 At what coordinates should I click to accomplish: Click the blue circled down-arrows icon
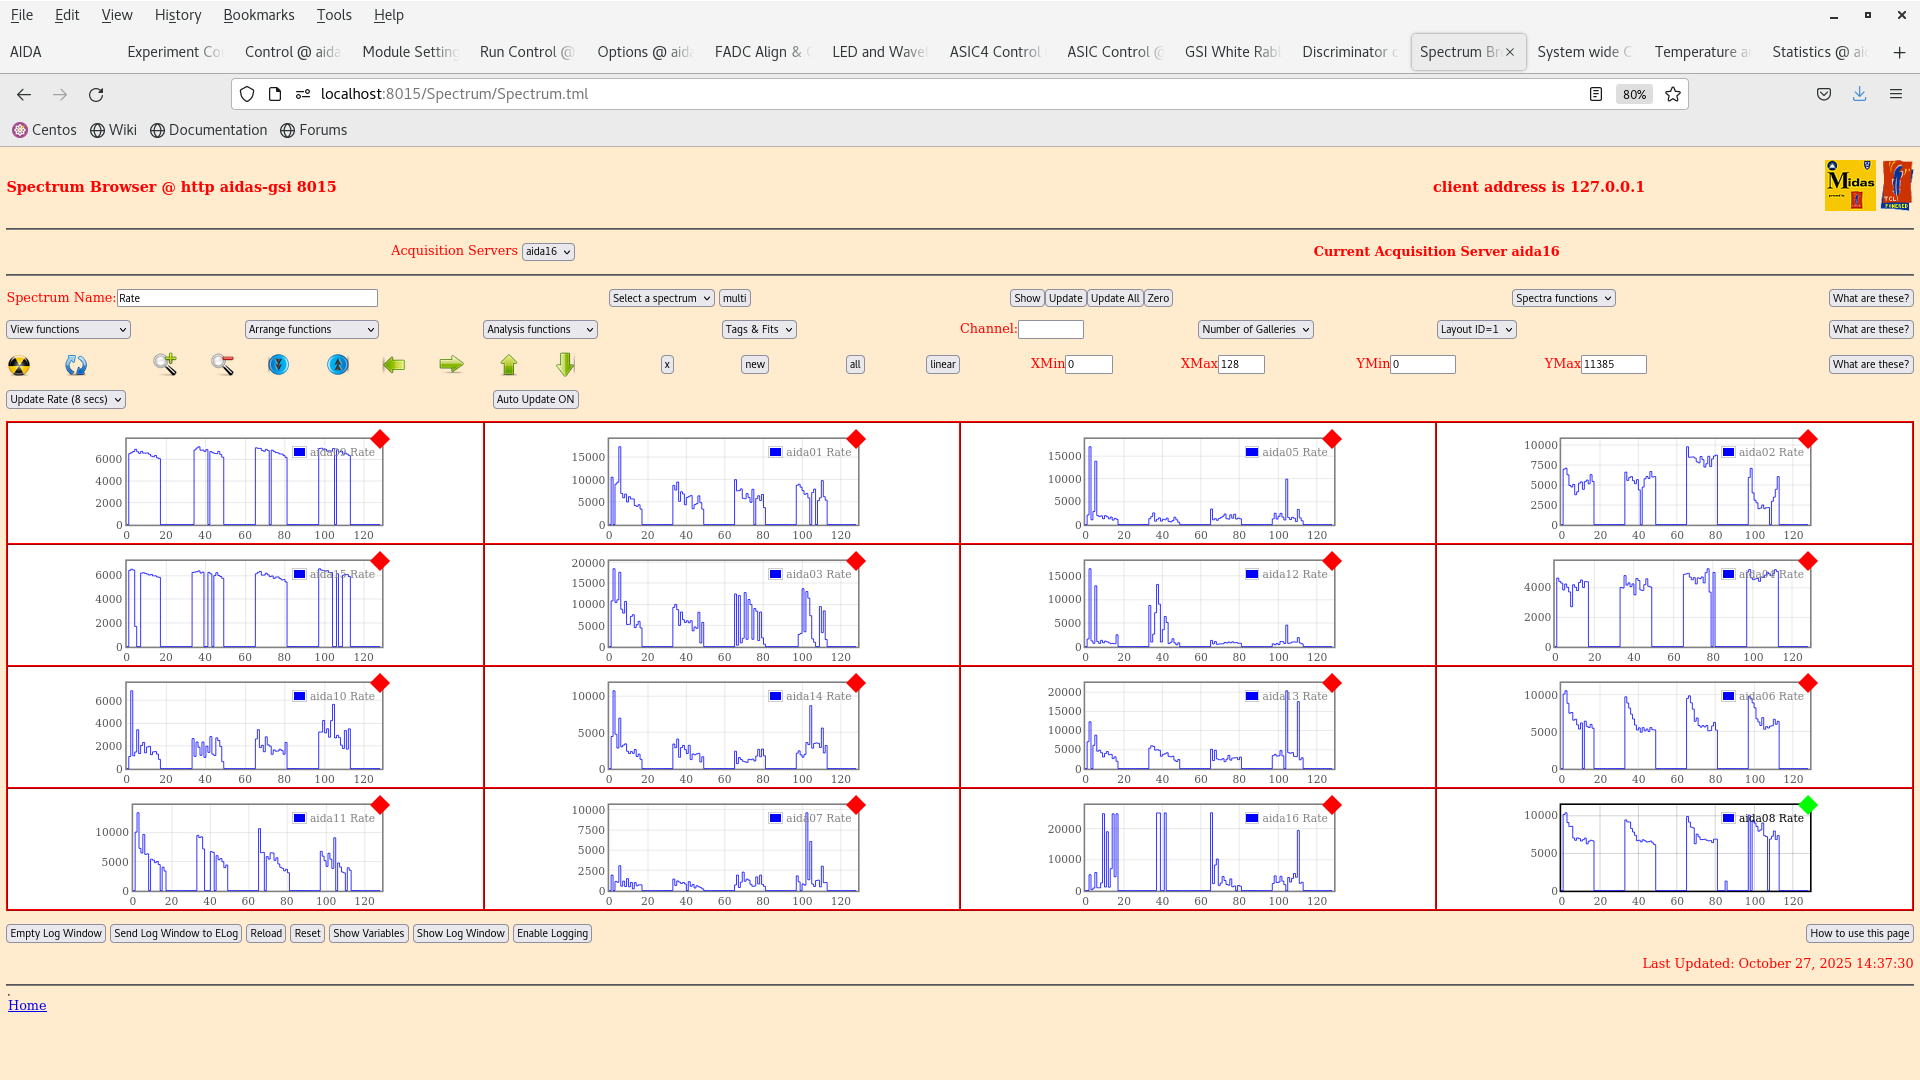(x=278, y=364)
